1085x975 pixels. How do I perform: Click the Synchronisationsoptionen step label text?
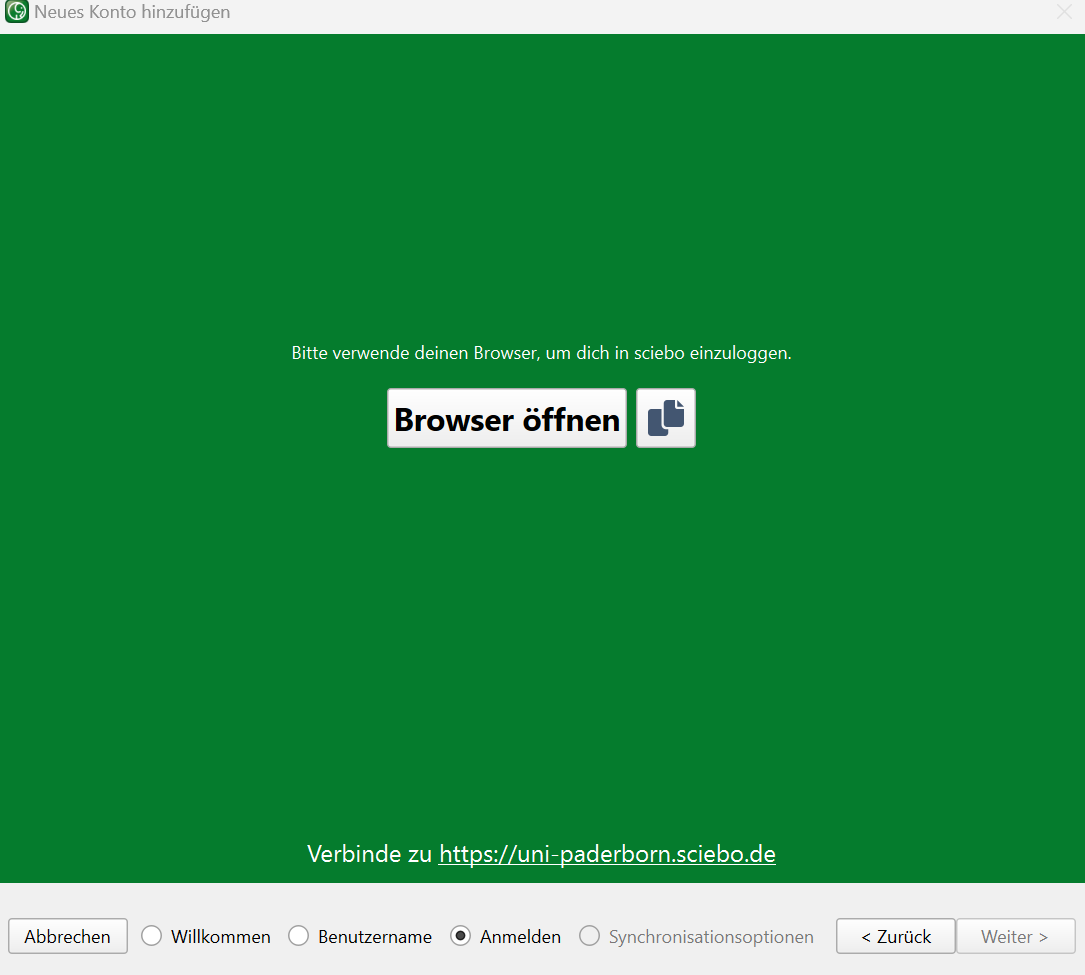point(711,937)
